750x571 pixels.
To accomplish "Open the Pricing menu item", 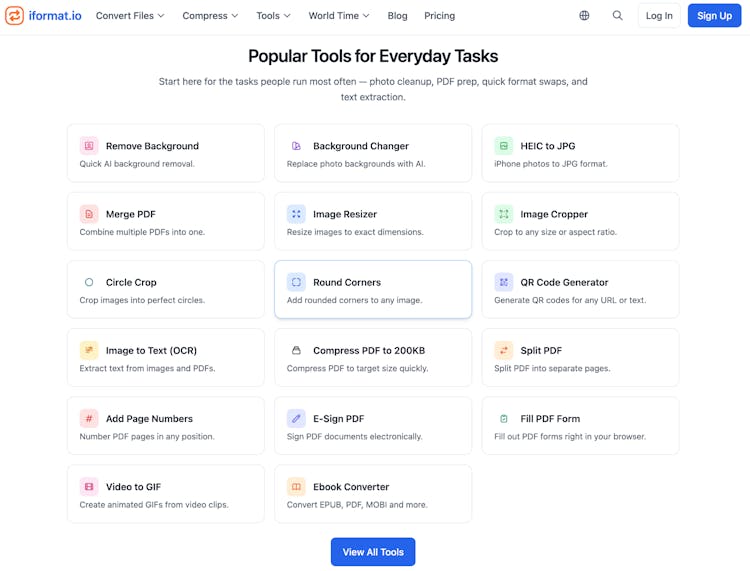I will [439, 16].
